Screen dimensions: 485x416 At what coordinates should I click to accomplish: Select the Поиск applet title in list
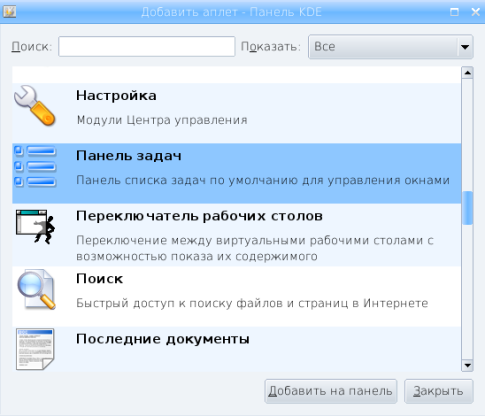(x=99, y=279)
